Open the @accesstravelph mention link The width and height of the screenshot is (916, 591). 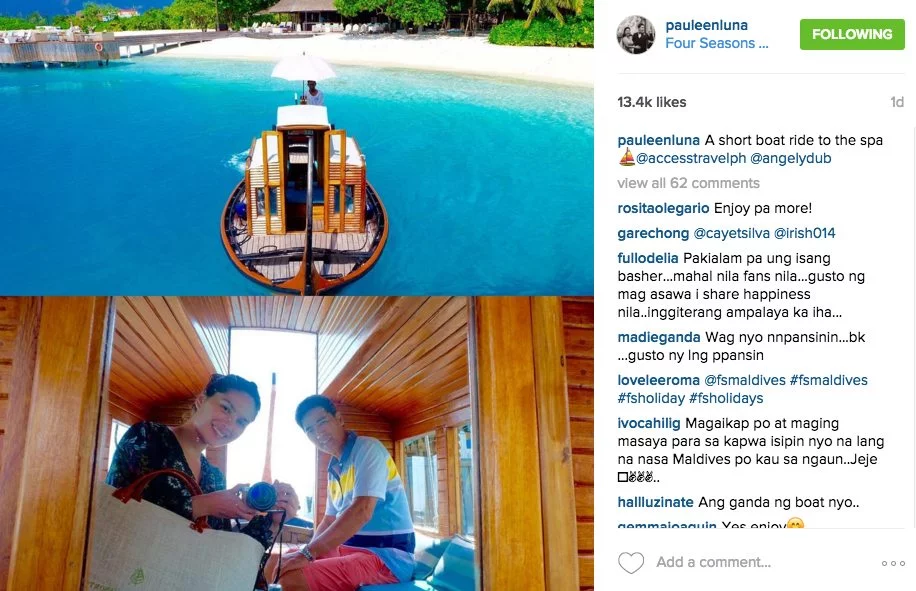[691, 158]
